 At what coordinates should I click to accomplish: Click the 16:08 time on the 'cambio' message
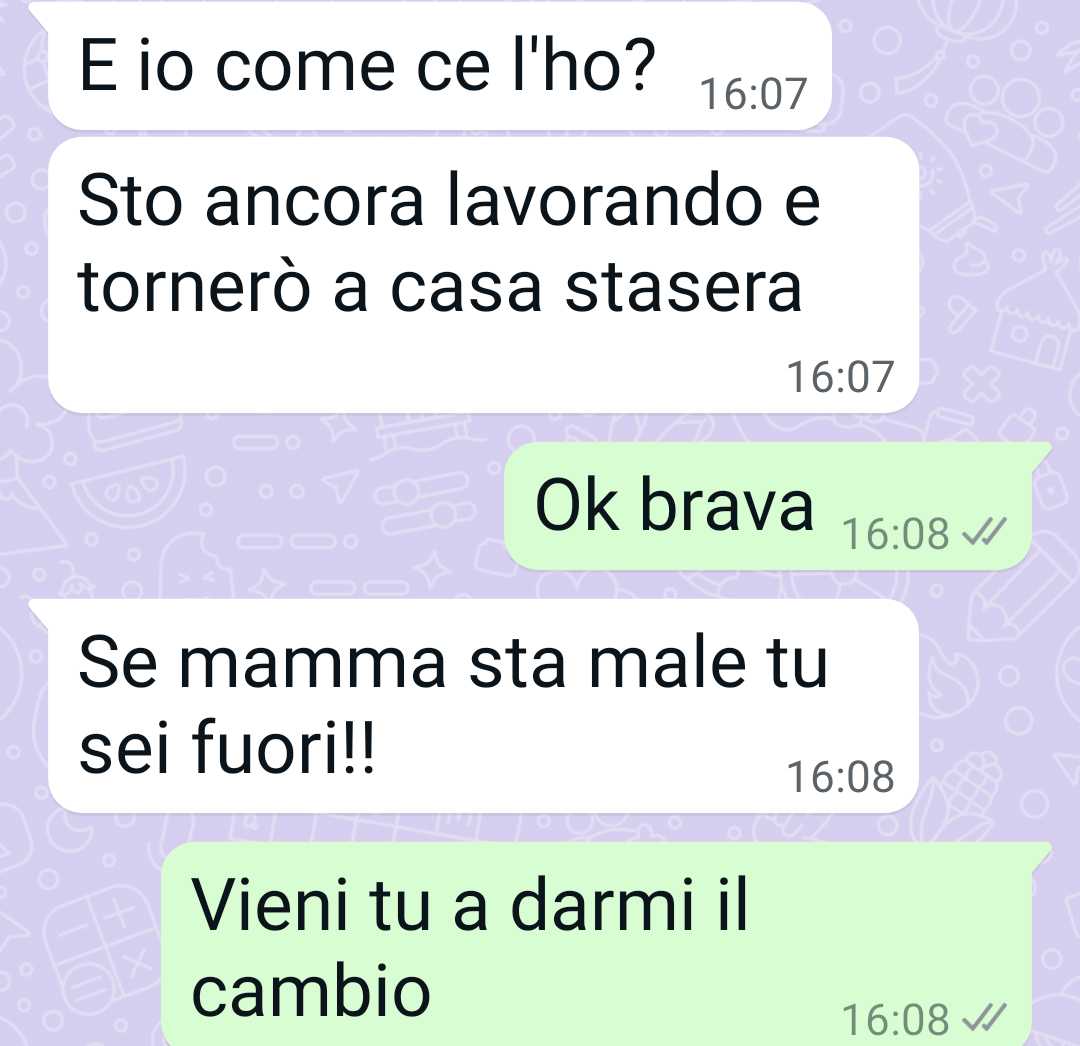(895, 1019)
